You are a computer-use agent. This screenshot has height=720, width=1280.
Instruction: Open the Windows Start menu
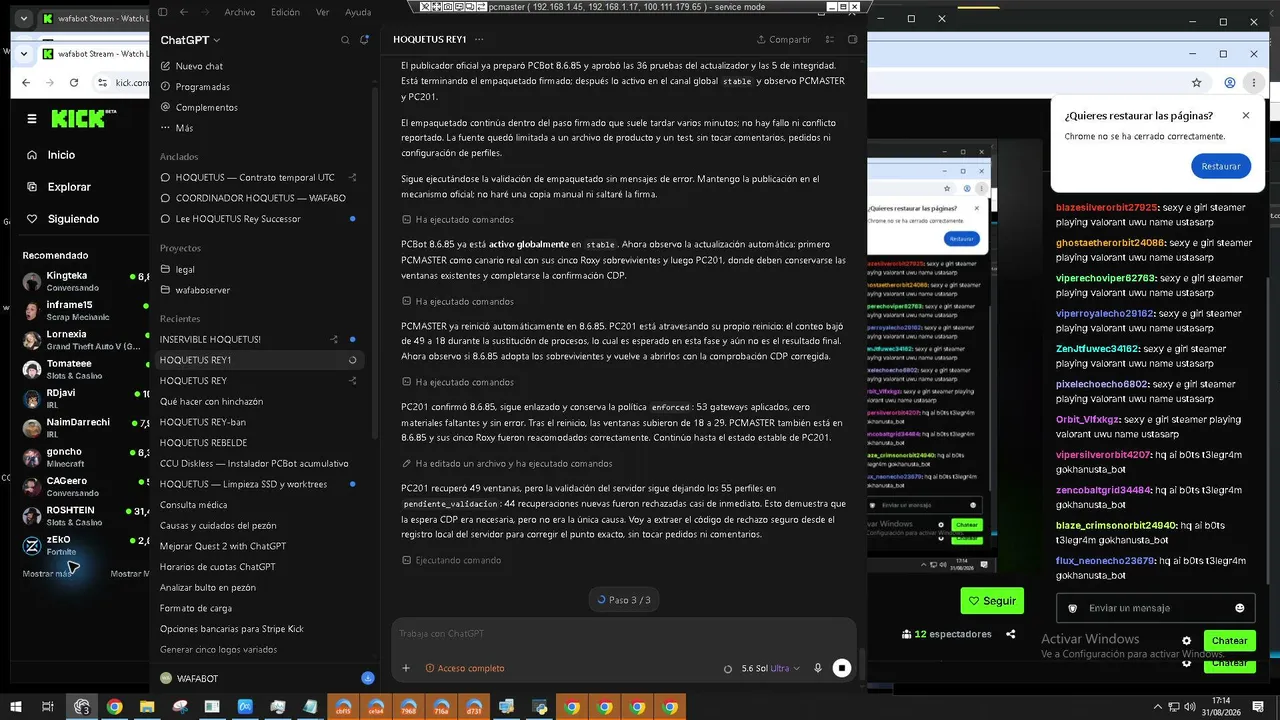pos(14,707)
